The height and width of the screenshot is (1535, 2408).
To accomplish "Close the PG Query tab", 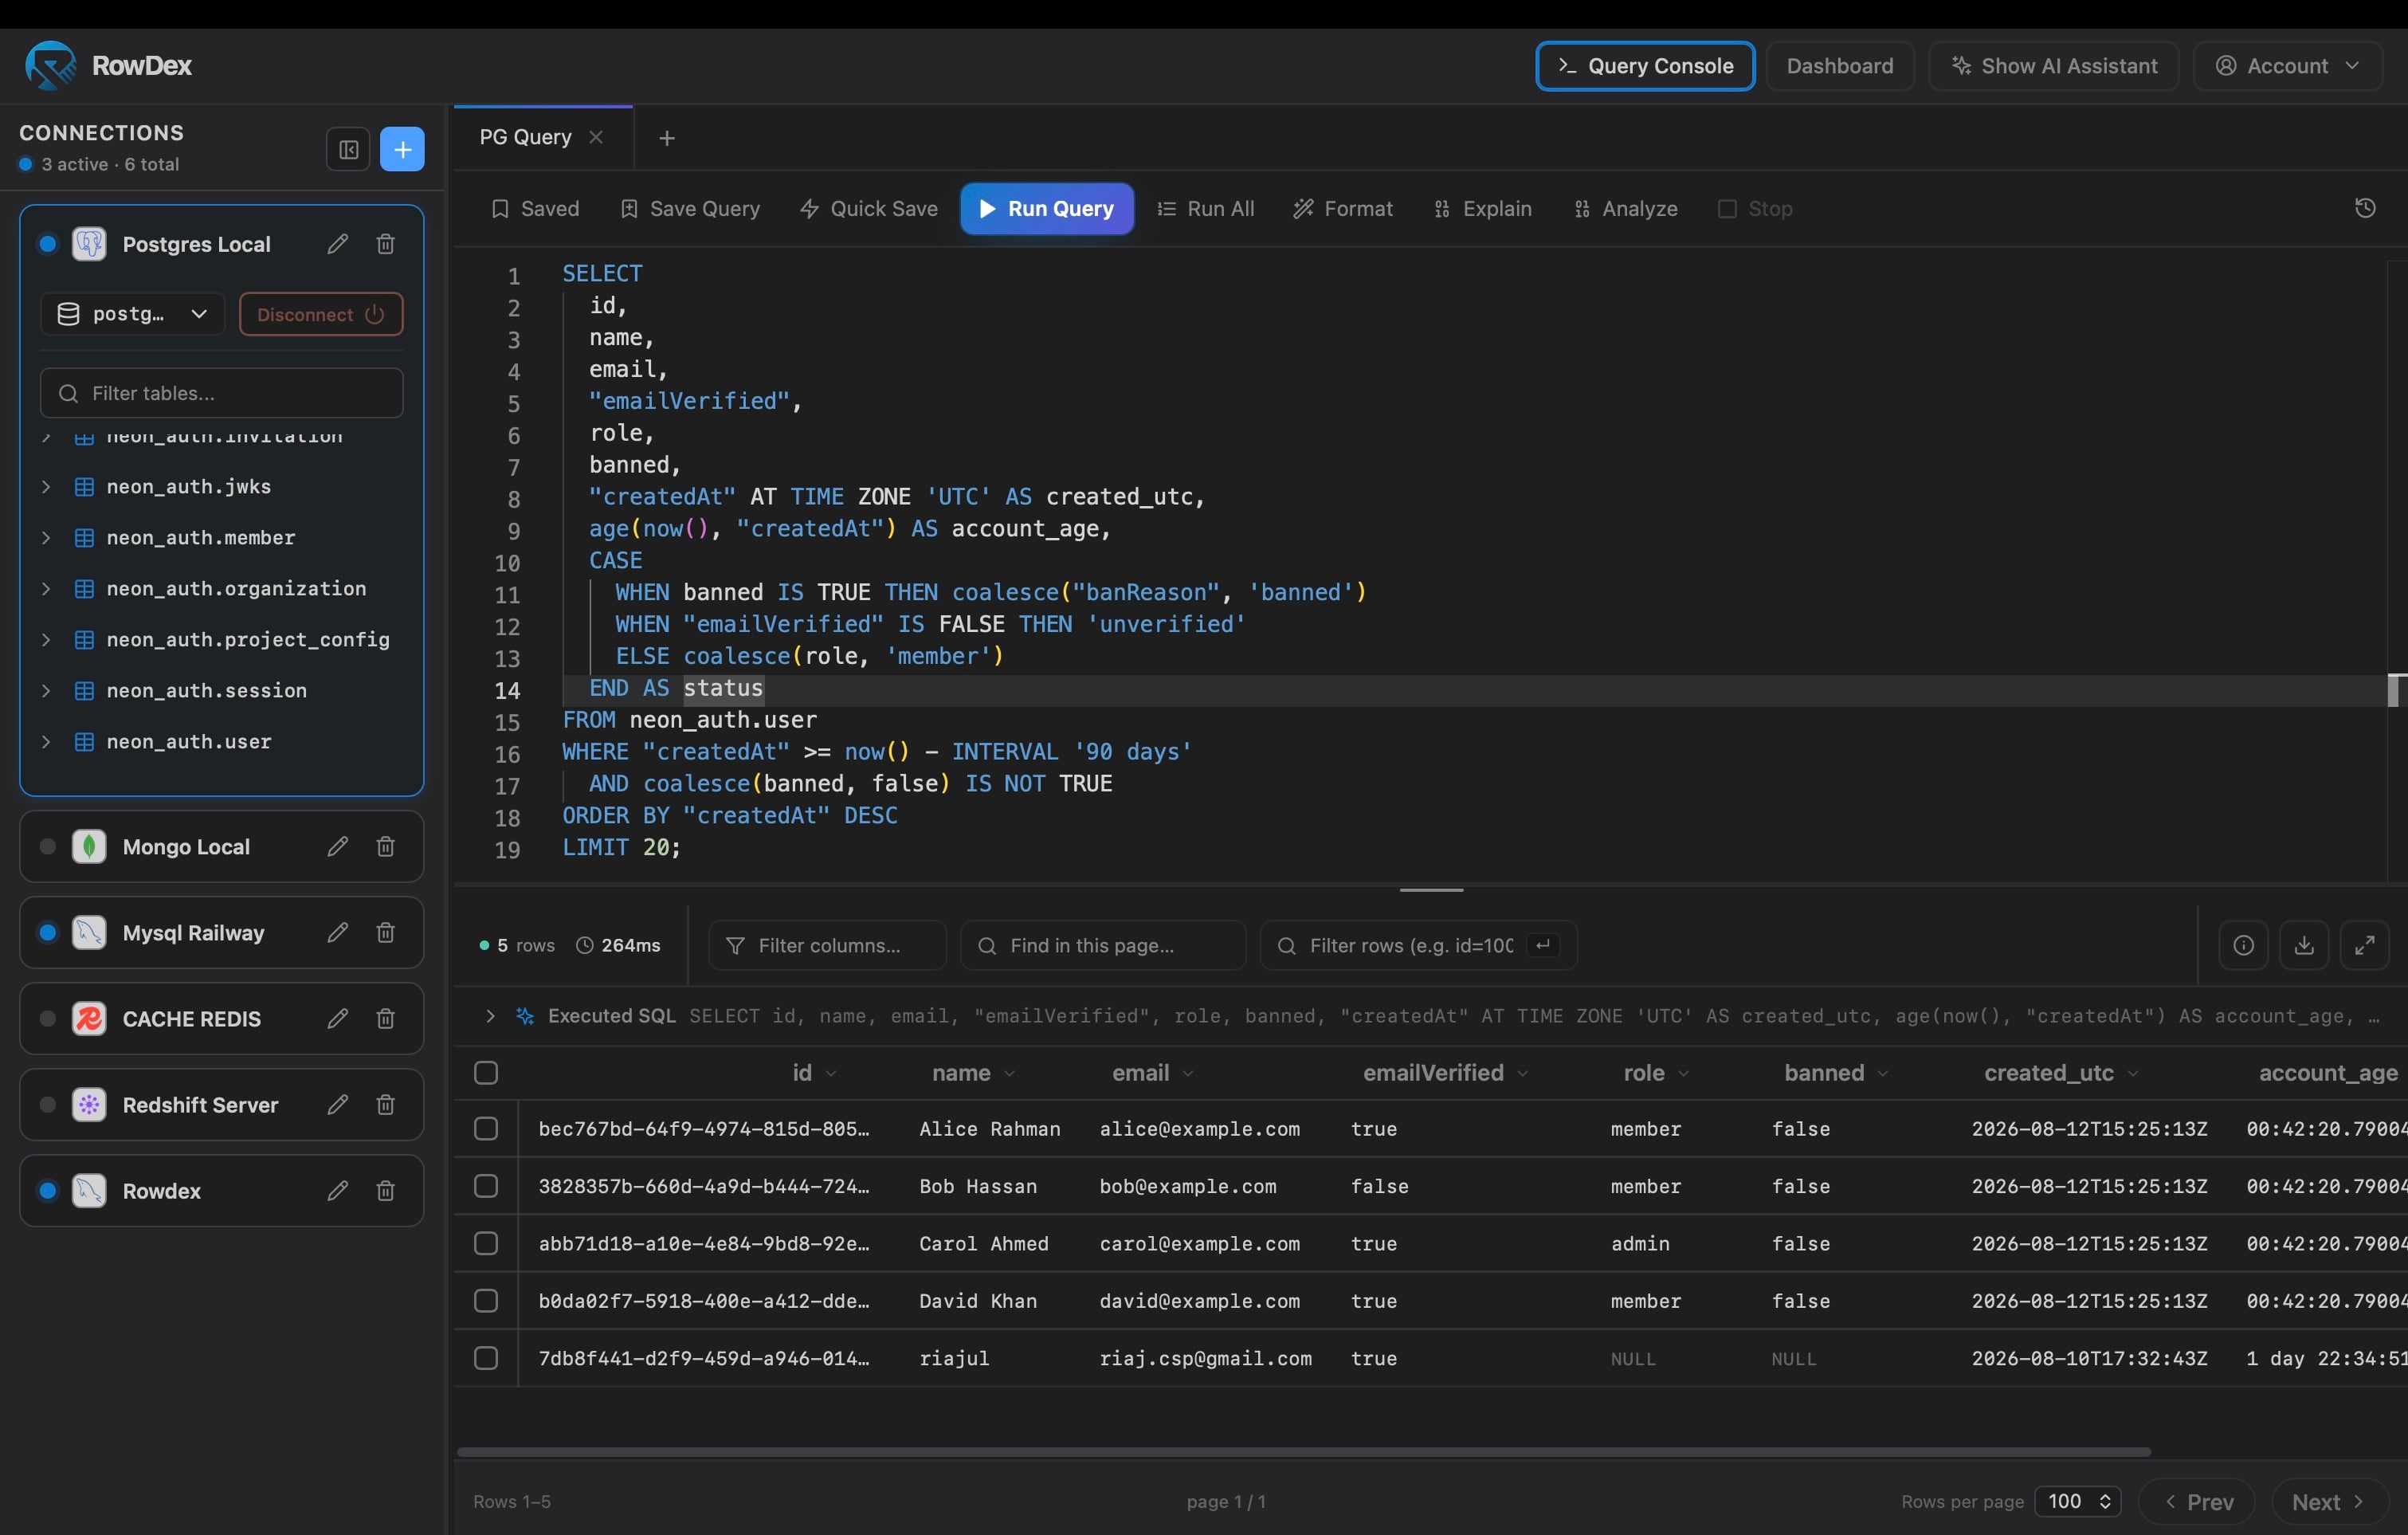I will [x=596, y=137].
